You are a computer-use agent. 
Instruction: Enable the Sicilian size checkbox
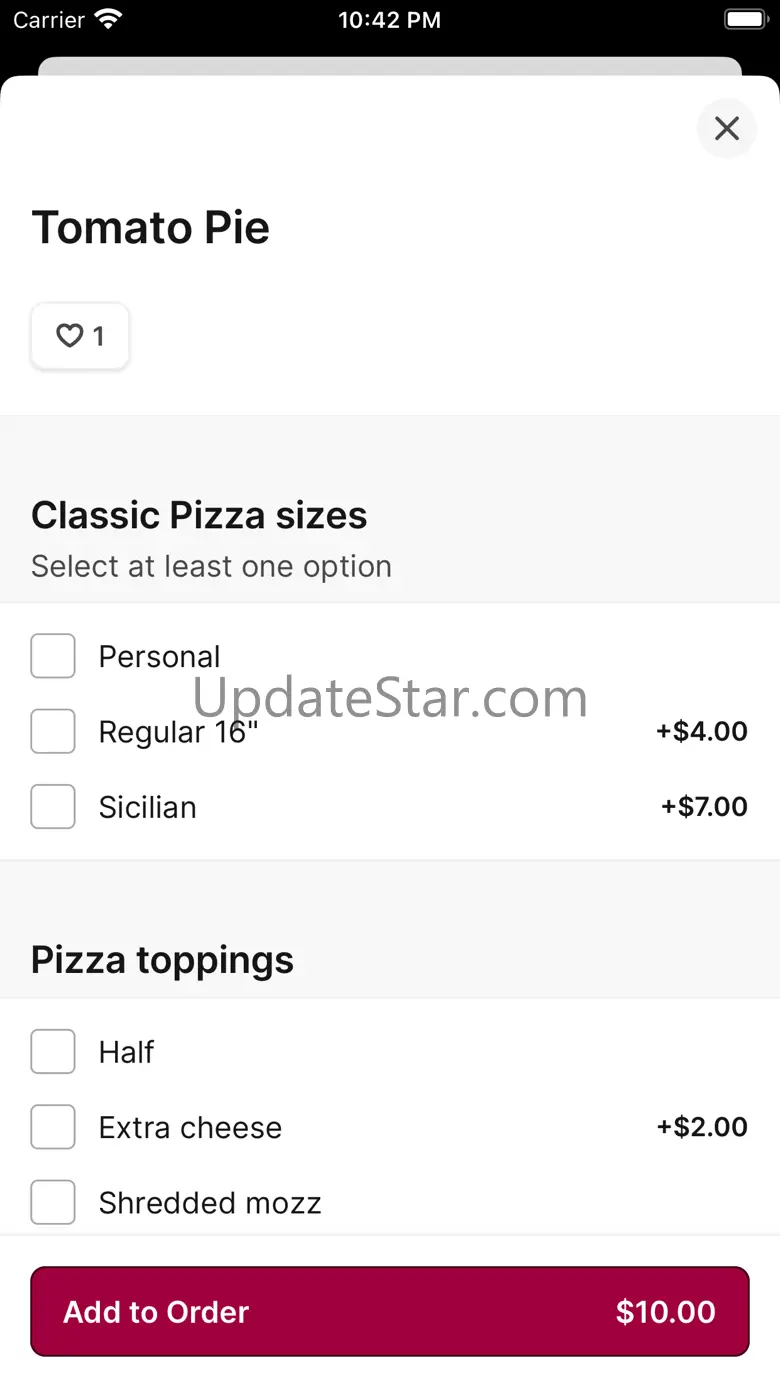[x=53, y=807]
